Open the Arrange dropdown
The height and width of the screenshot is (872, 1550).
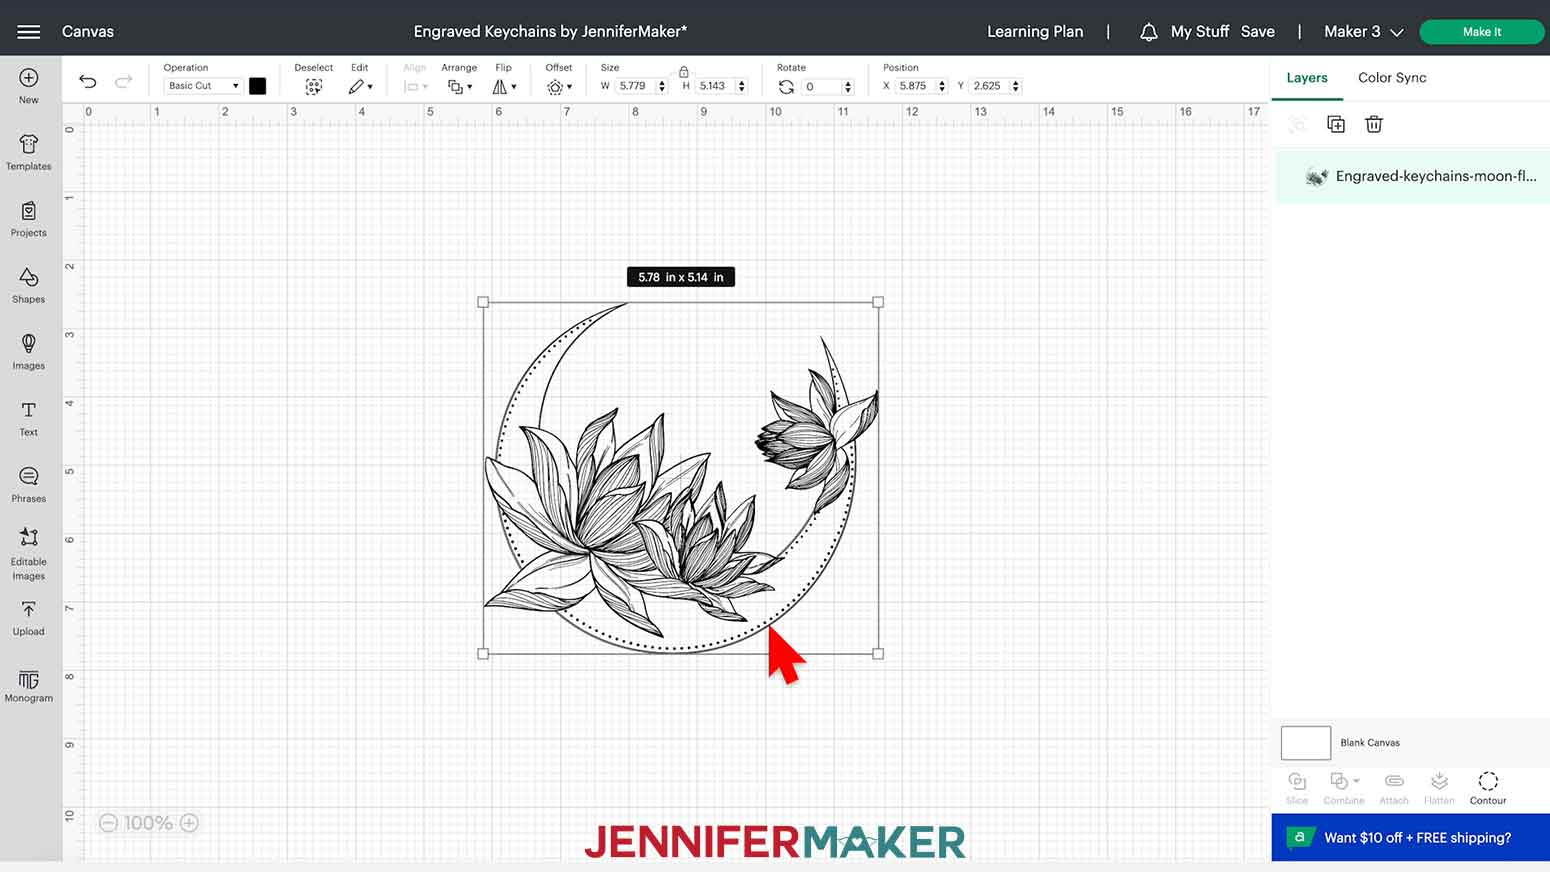(x=460, y=87)
